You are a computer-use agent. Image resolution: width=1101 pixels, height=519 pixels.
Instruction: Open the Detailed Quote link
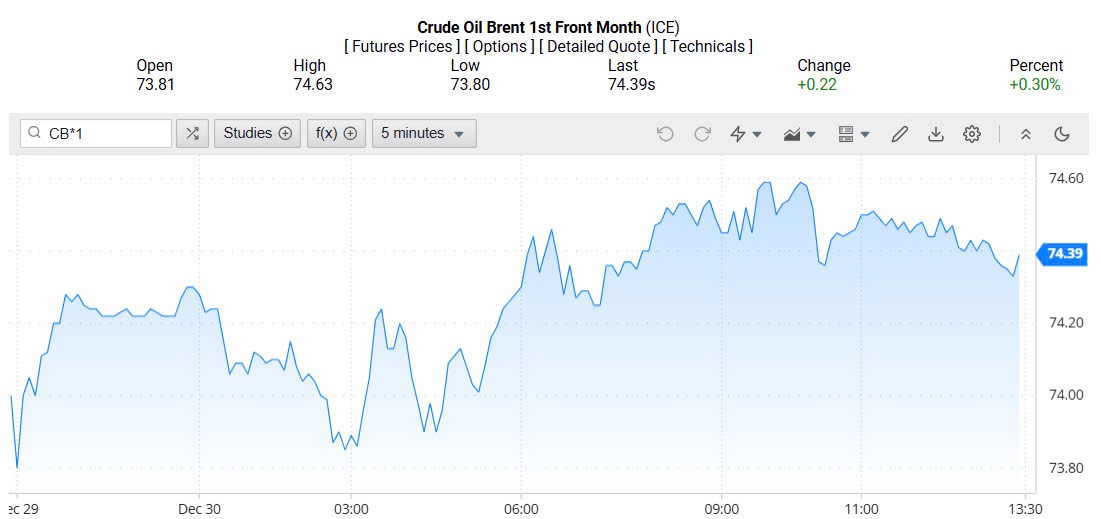coord(598,46)
